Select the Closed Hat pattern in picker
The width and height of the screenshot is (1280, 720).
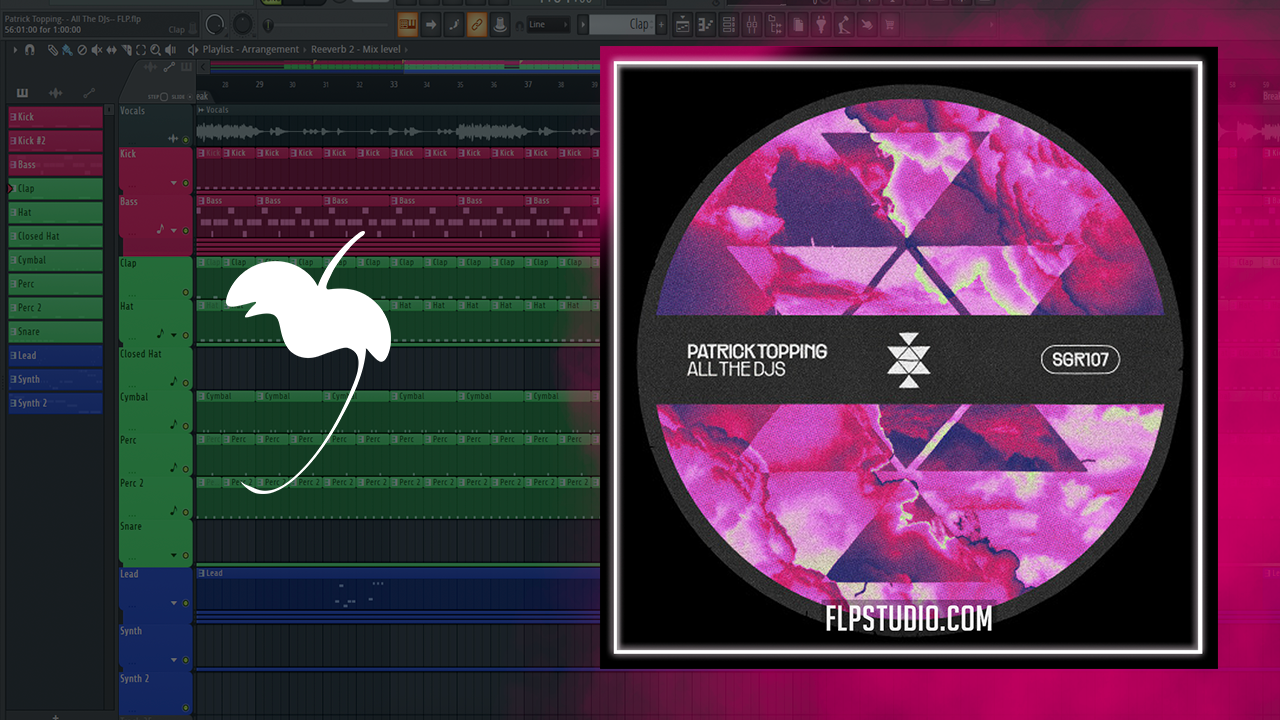tap(56, 236)
